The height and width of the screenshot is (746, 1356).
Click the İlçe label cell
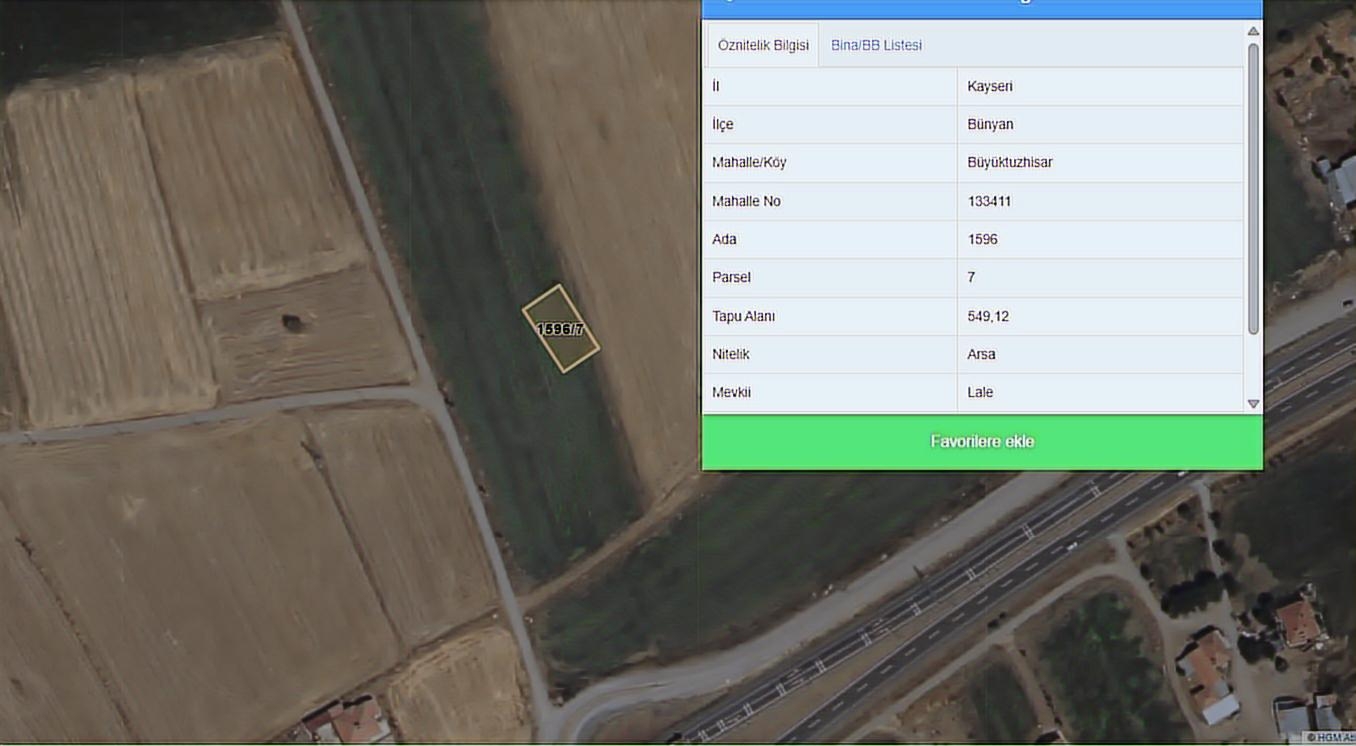click(x=830, y=124)
